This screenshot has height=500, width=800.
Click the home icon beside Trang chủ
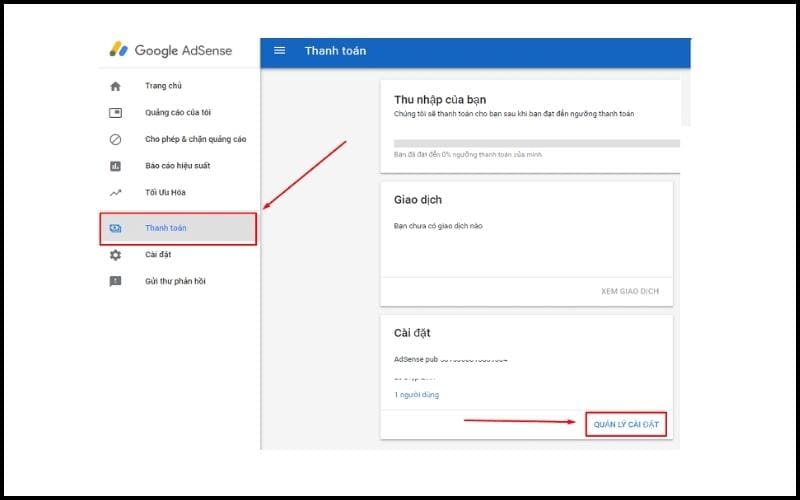coord(115,86)
